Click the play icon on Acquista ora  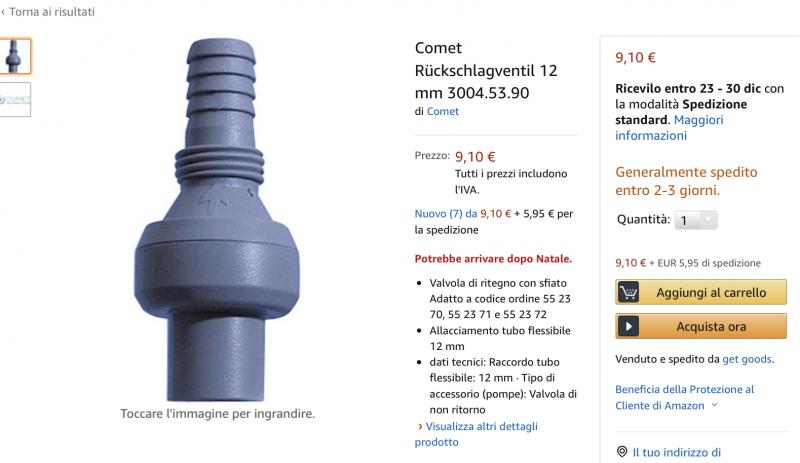coord(629,326)
